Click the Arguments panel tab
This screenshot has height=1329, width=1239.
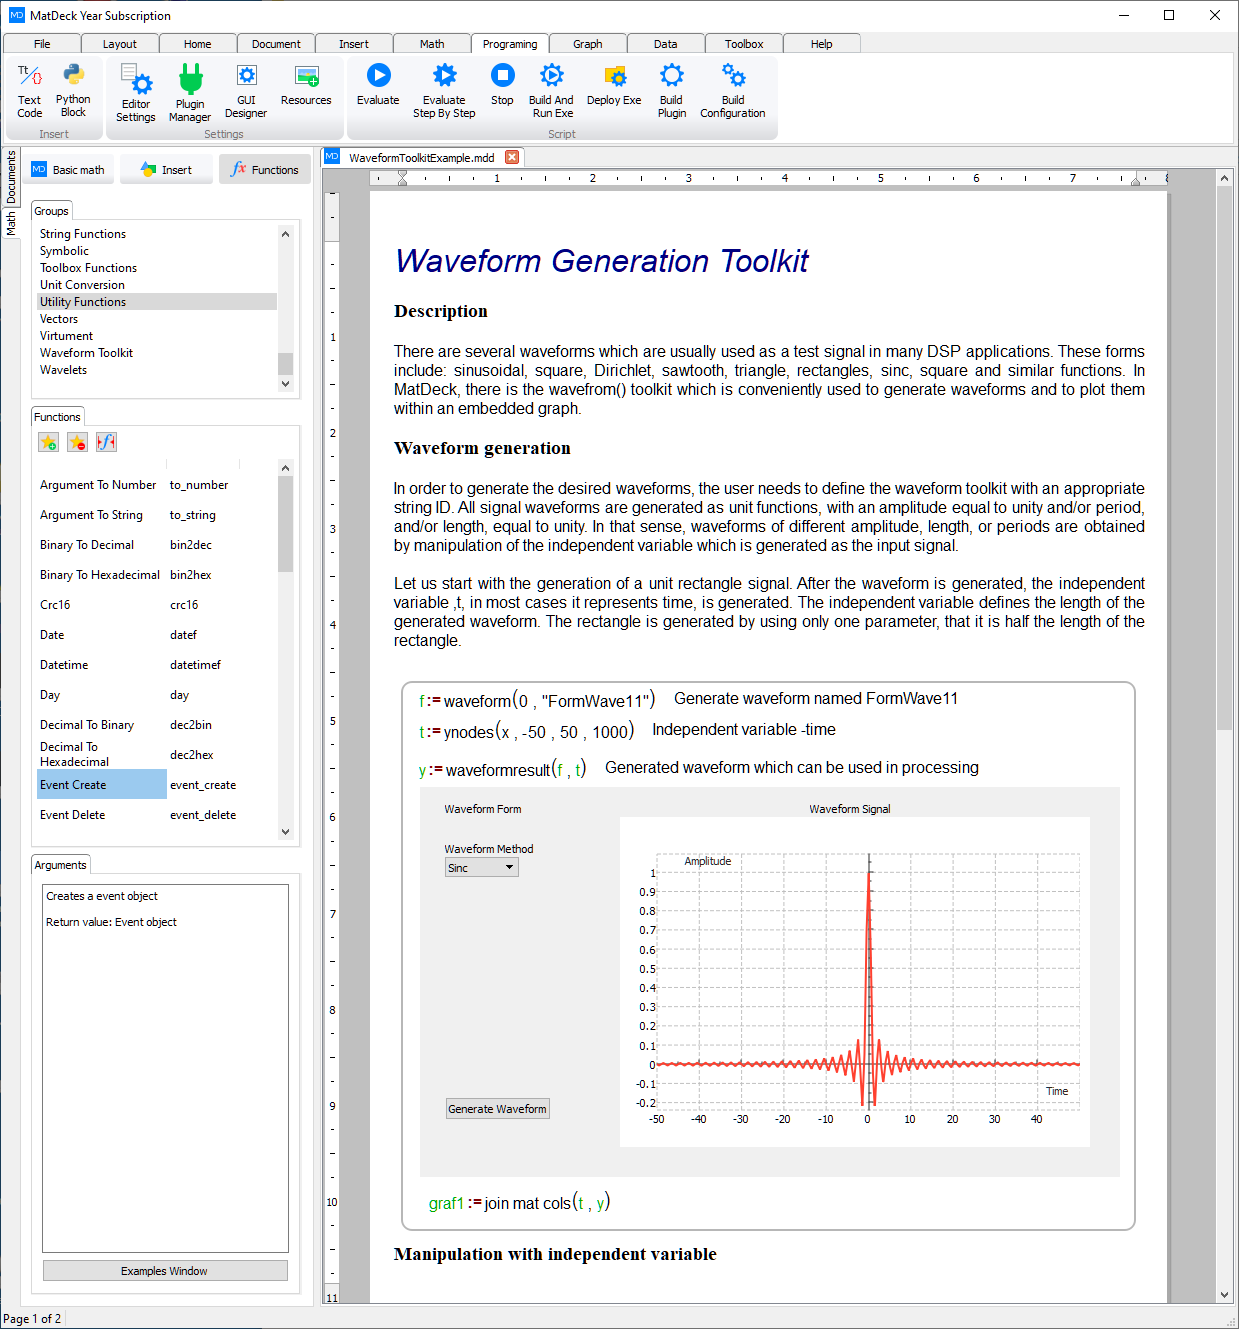(61, 865)
